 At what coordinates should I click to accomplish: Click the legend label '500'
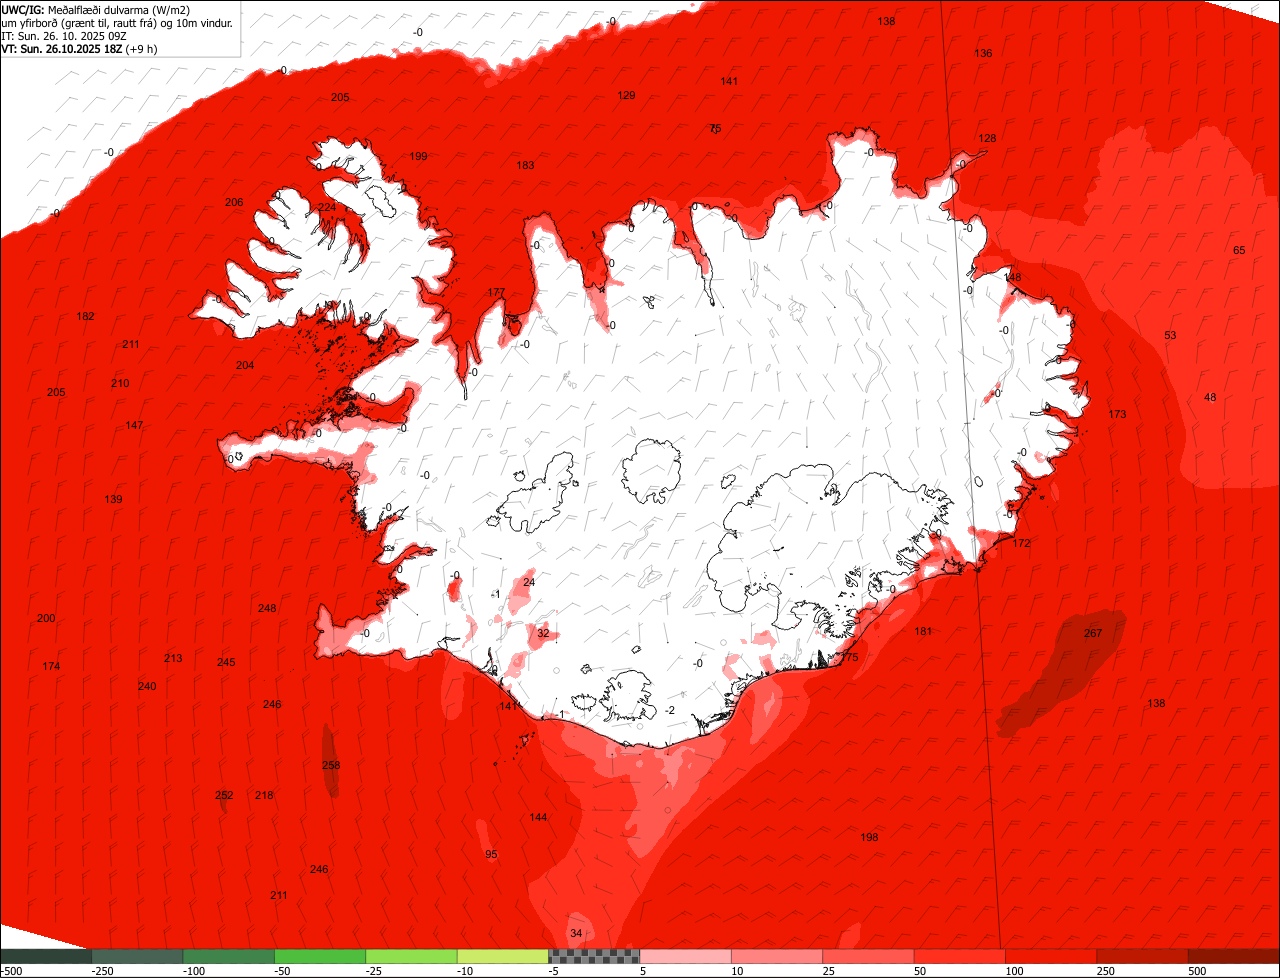tap(1197, 971)
